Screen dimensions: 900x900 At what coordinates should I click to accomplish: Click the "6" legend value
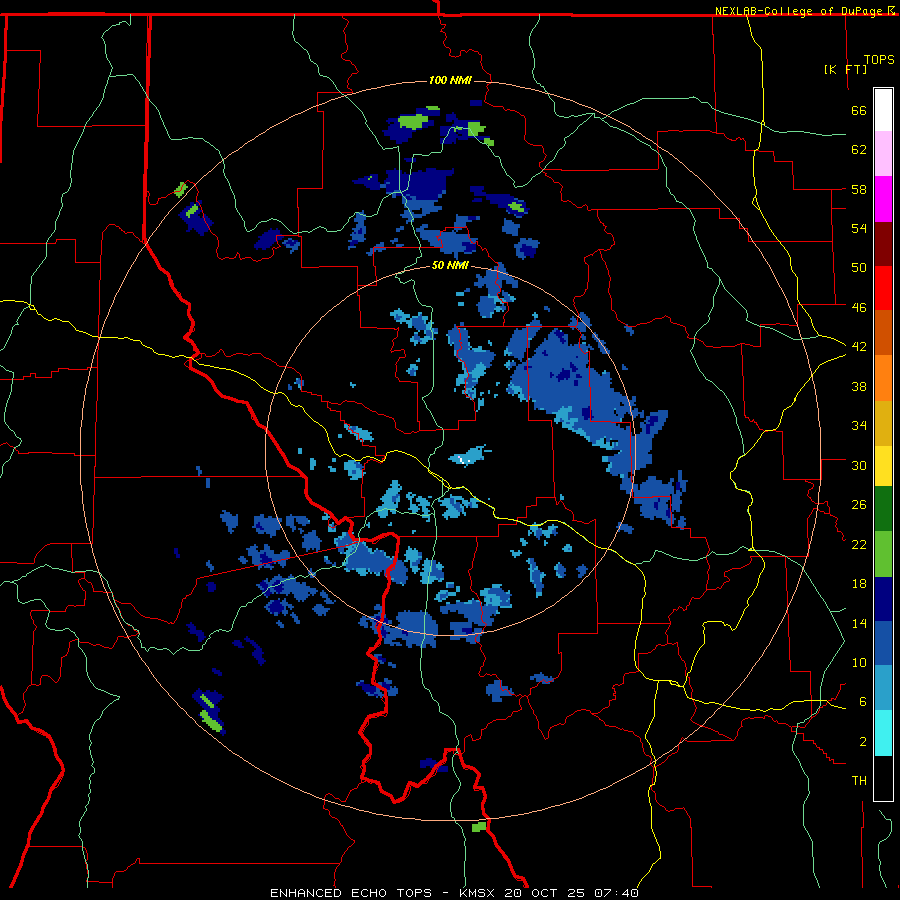pyautogui.click(x=863, y=702)
